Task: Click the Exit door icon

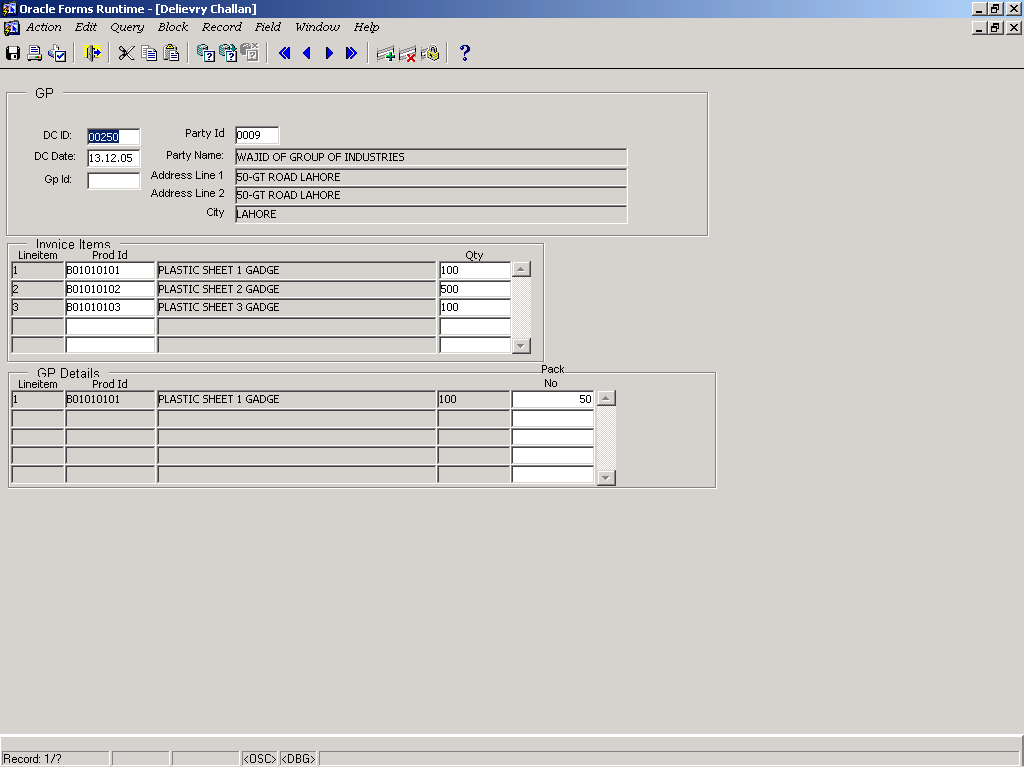Action: coord(93,53)
